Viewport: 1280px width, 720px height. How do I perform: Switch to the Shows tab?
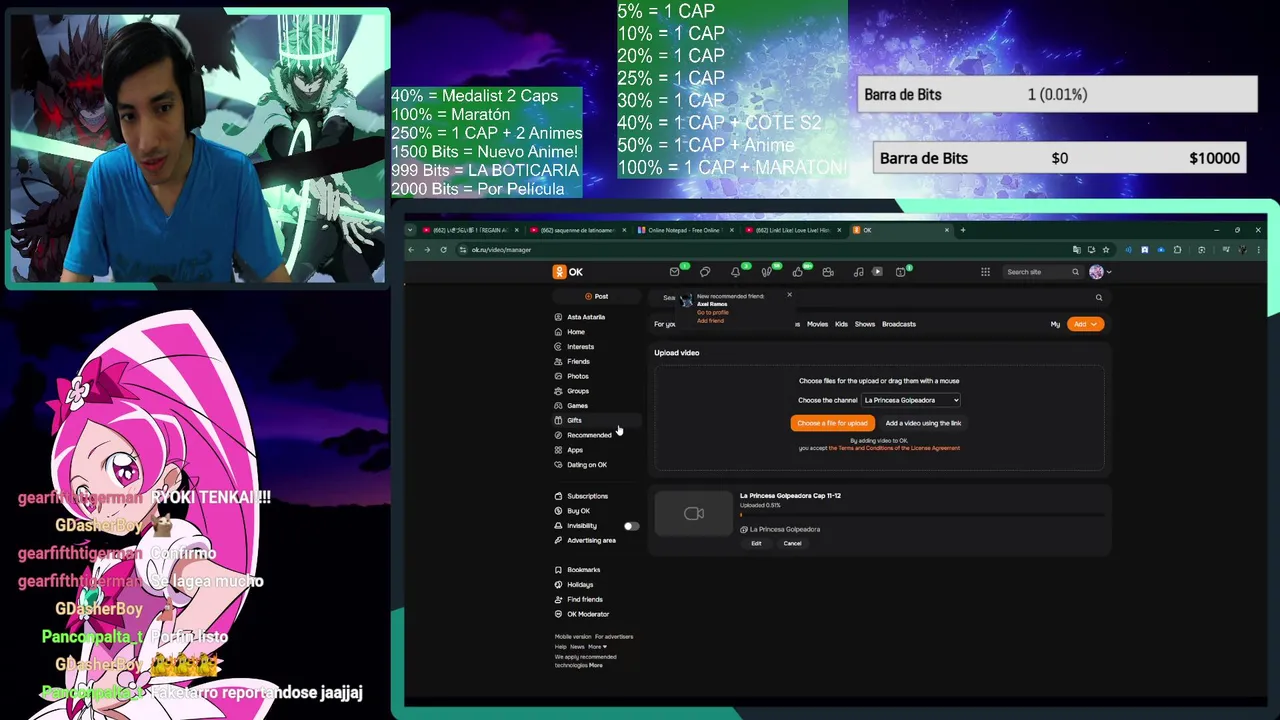865,324
